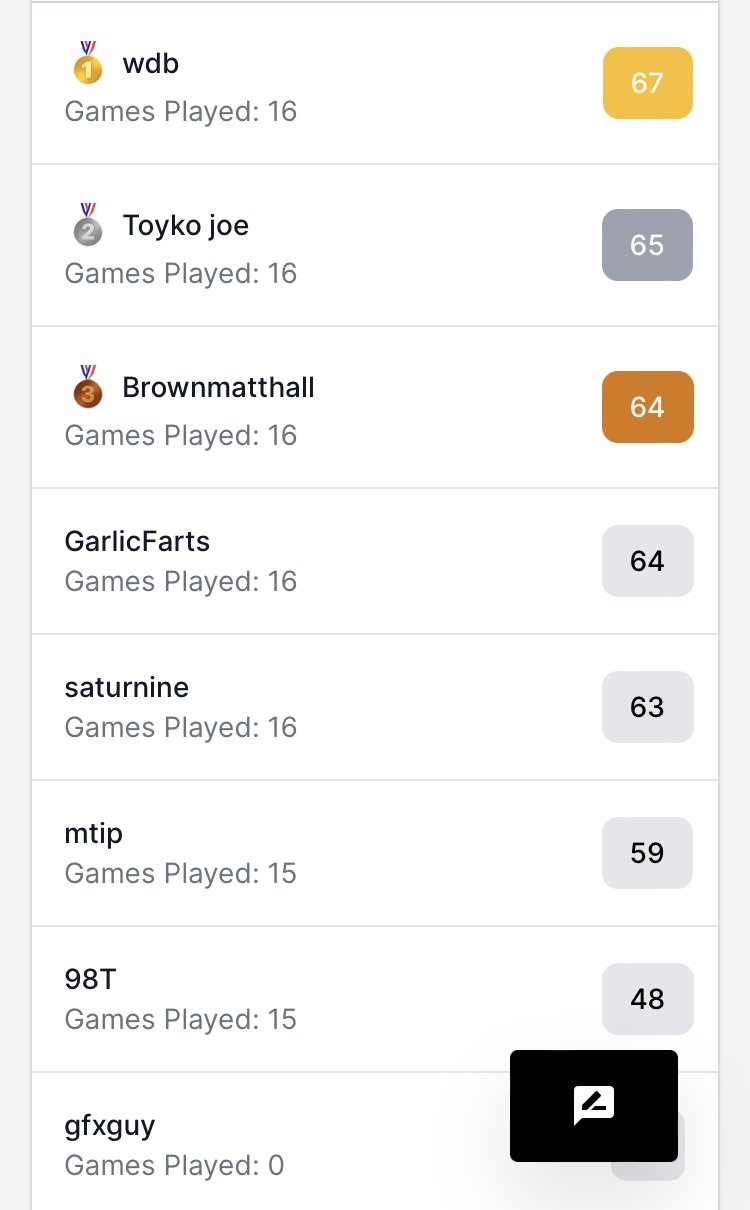Open Brownmatthall's leaderboard entry
750x1210 pixels.
375,407
